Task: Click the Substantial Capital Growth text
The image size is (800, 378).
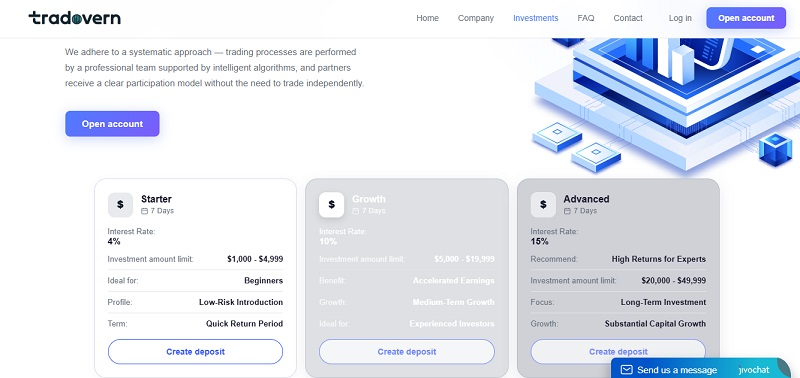Action: pyautogui.click(x=655, y=323)
